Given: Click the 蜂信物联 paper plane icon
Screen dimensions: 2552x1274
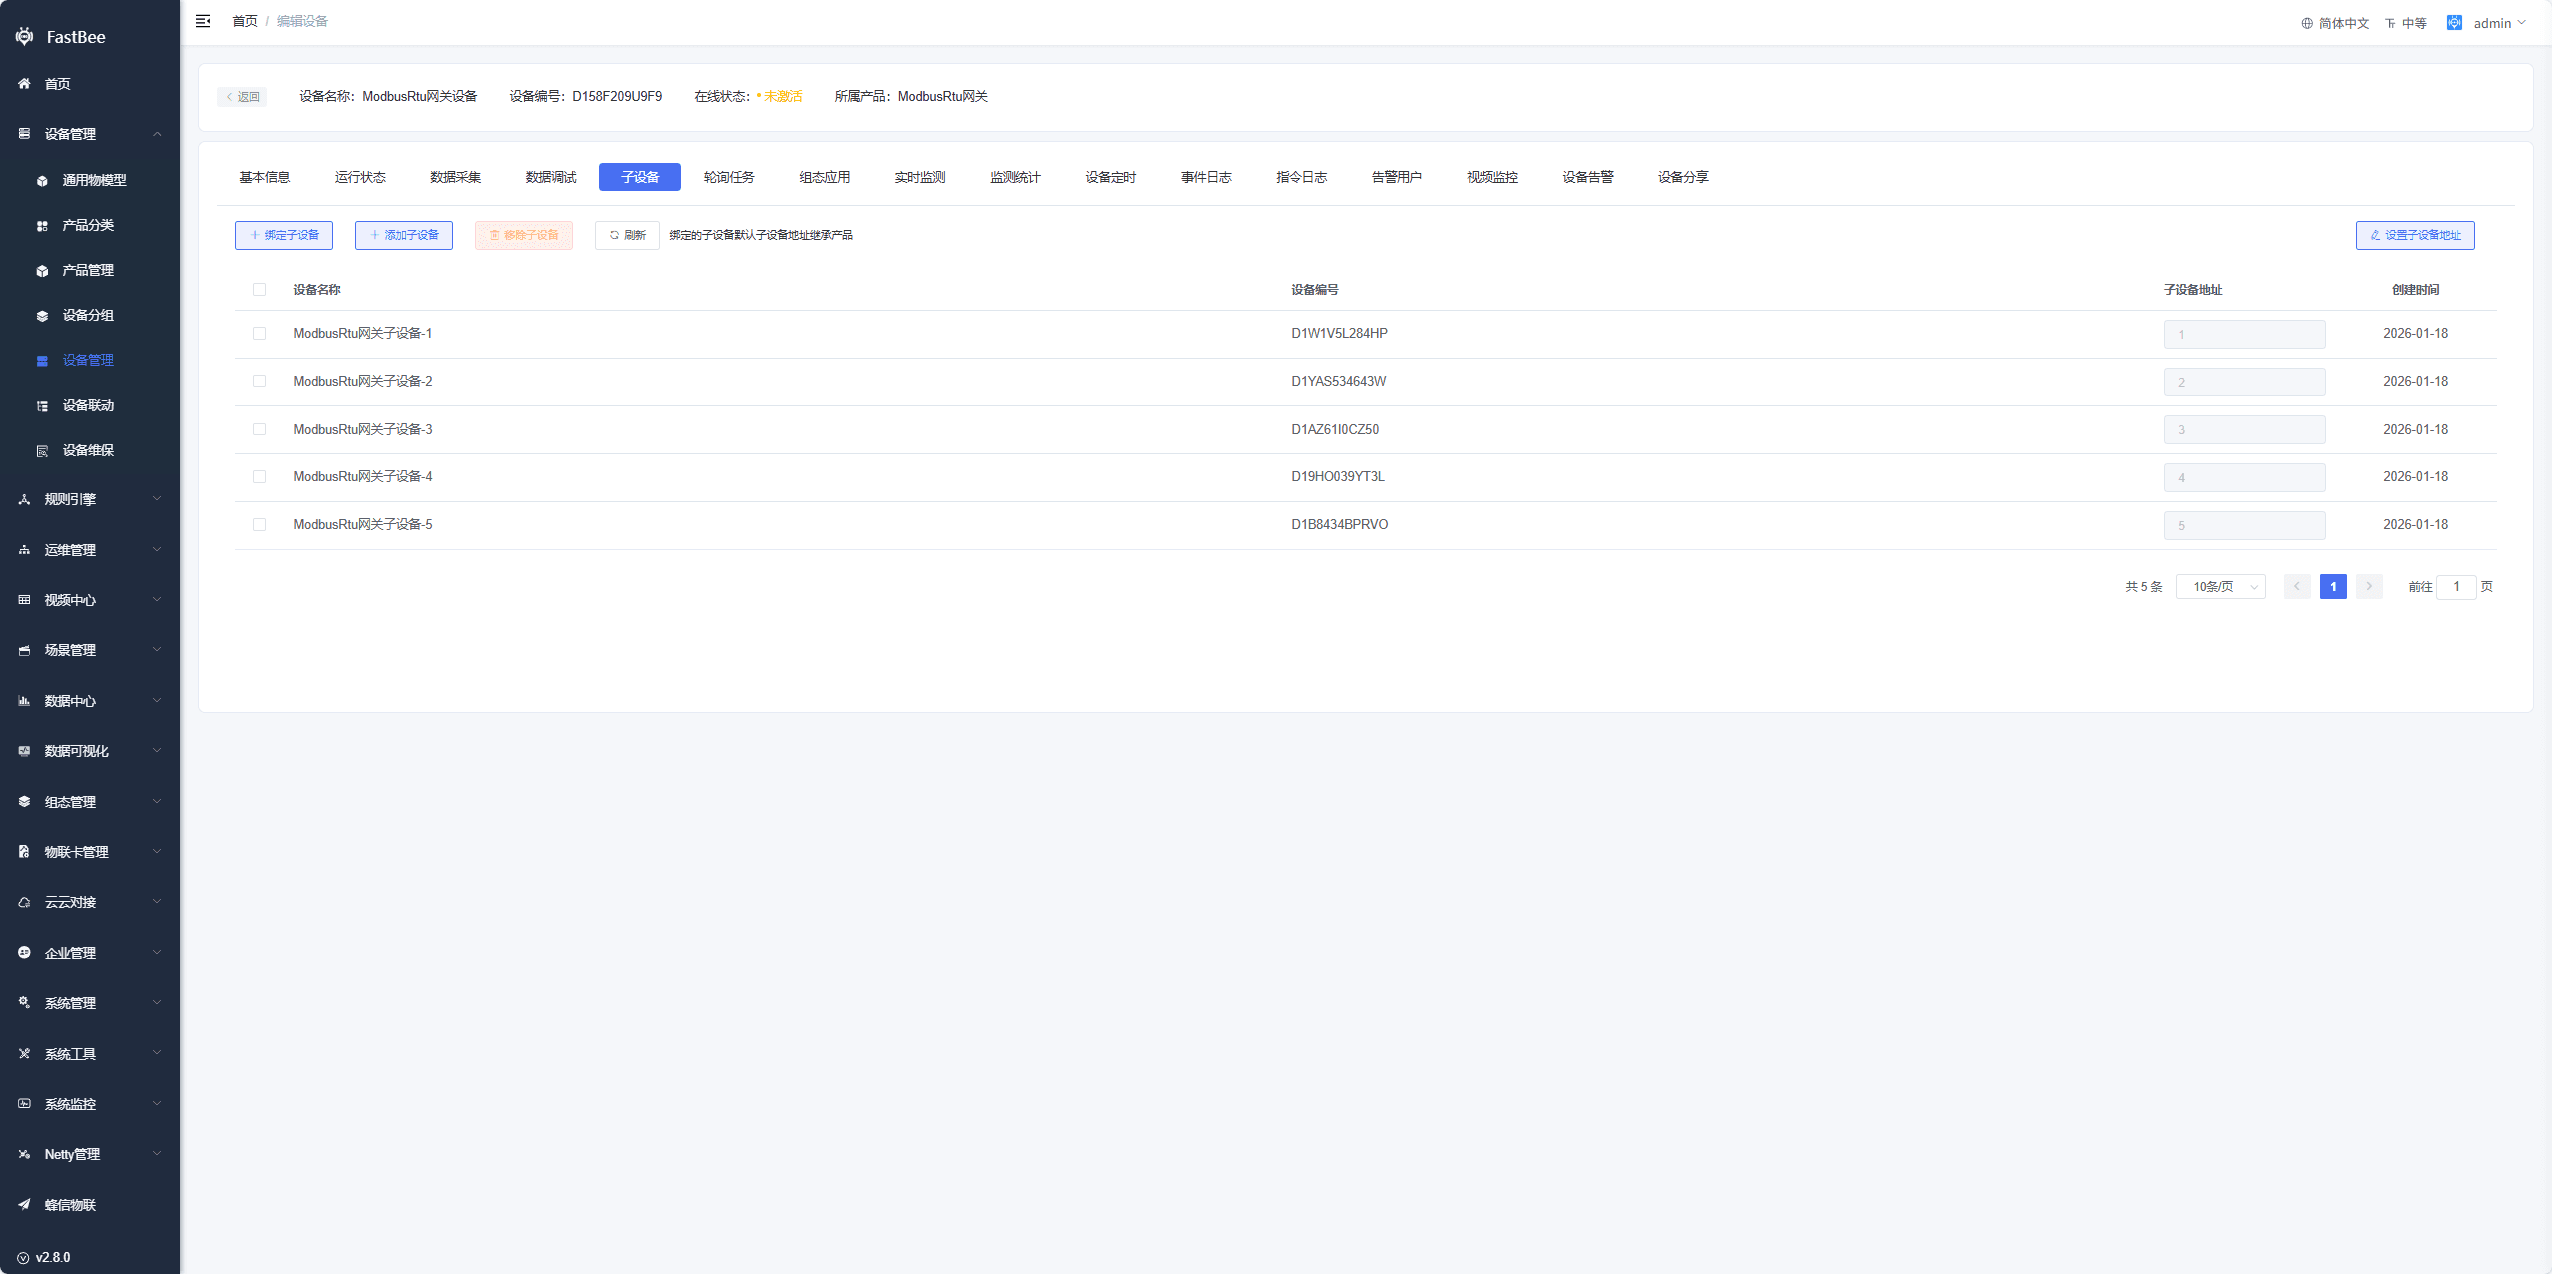Looking at the screenshot, I should tap(24, 1205).
